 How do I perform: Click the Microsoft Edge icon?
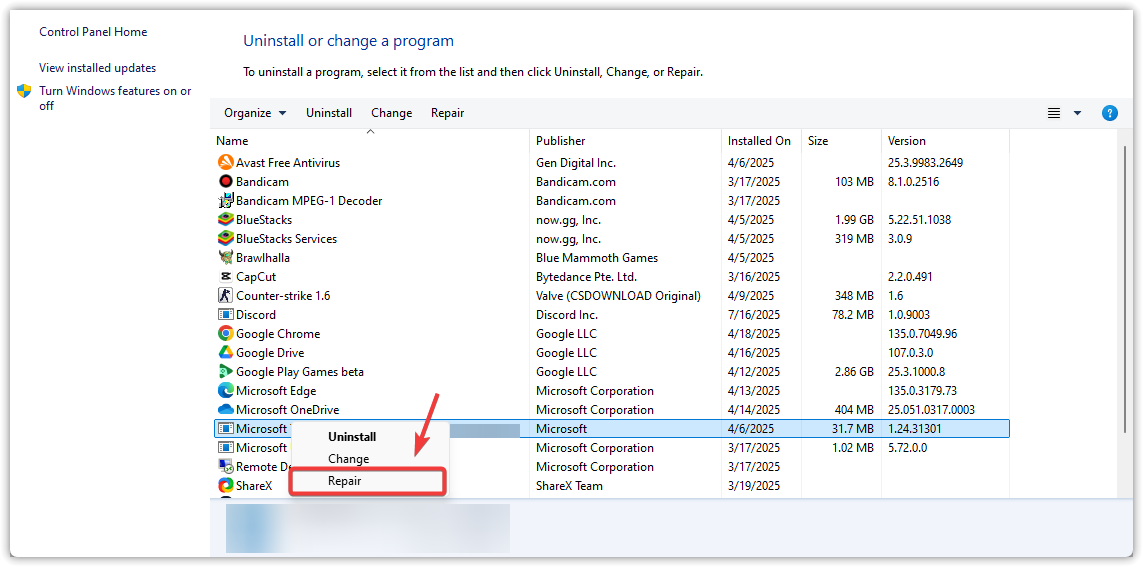click(x=225, y=390)
